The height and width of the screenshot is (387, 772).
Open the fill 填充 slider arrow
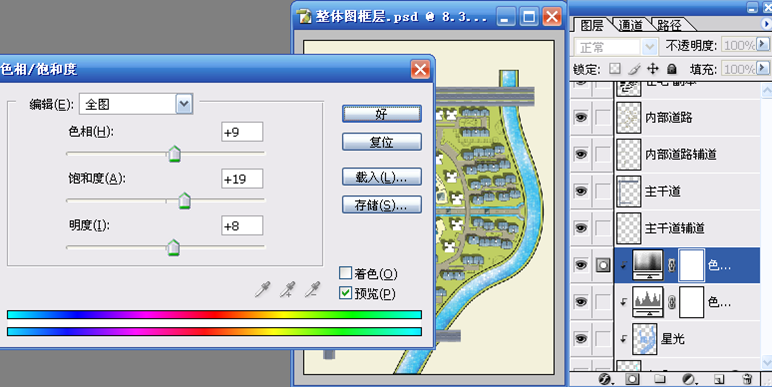[763, 67]
